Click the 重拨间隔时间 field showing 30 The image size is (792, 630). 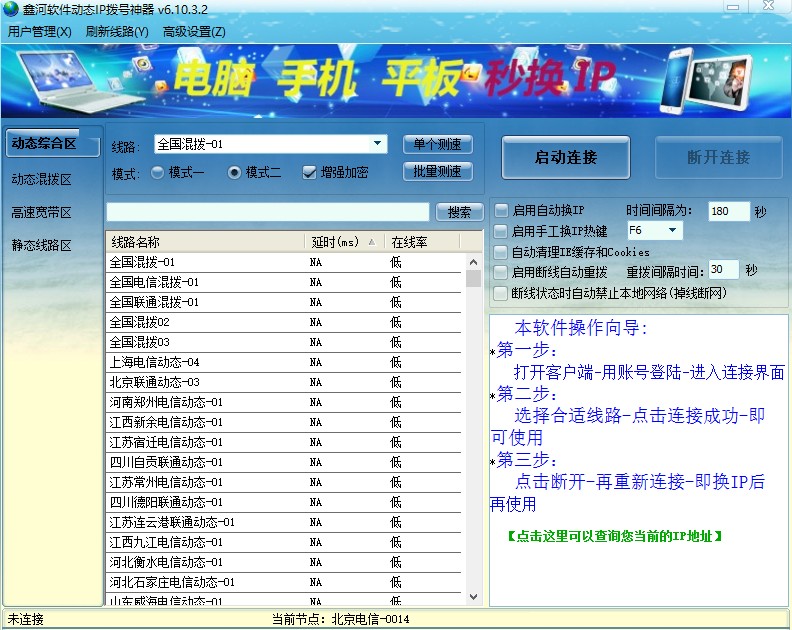(723, 270)
